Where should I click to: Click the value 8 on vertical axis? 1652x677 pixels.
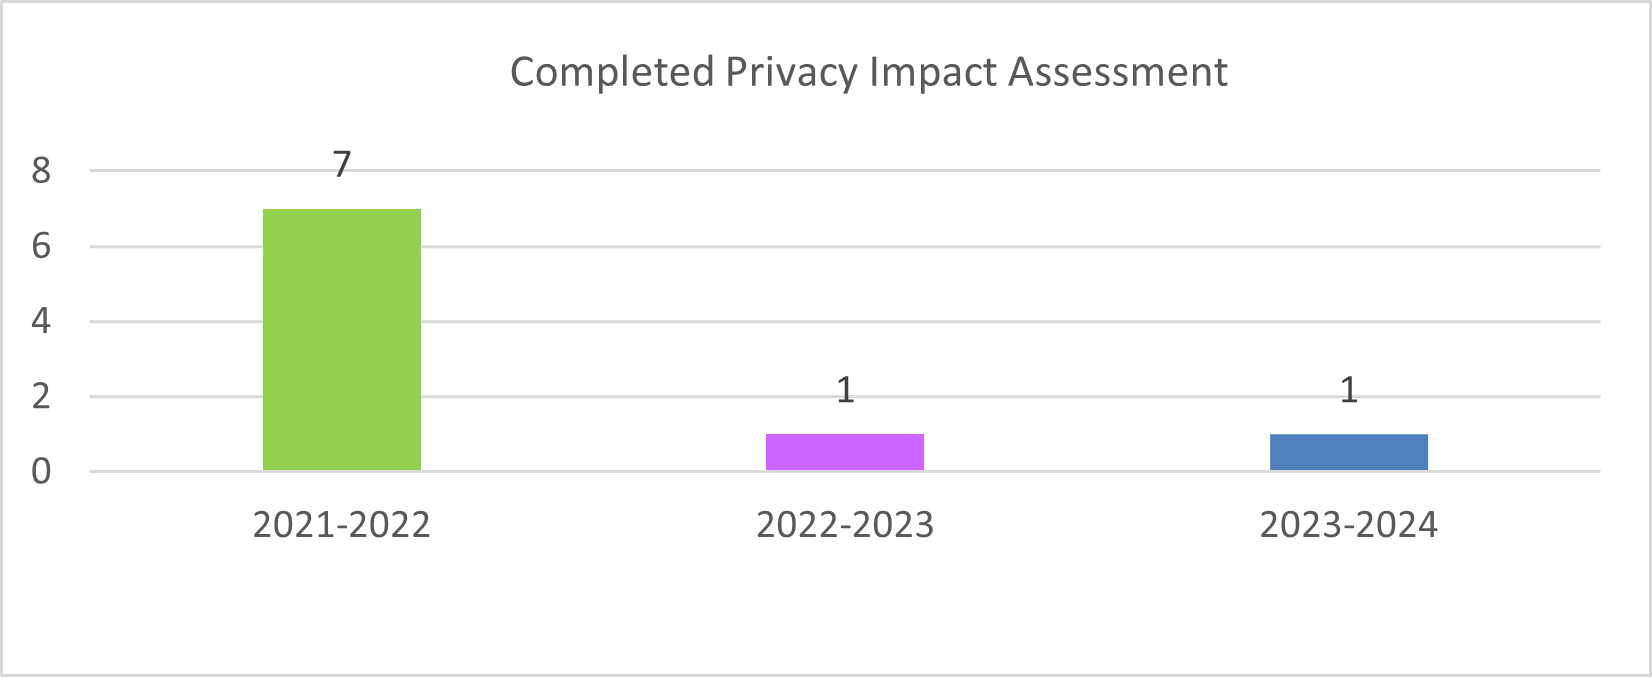41,171
